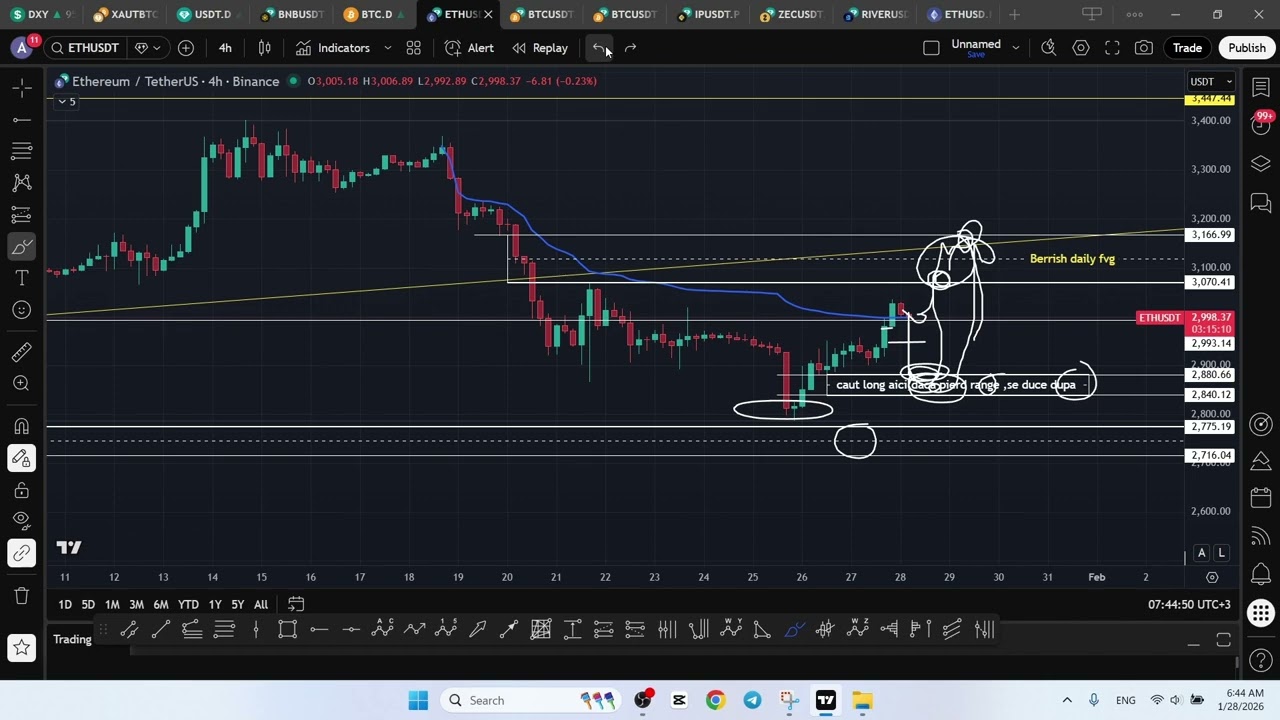Maximize the bottom Trading panel
Viewport: 1280px width, 720px height.
pos(1223,640)
